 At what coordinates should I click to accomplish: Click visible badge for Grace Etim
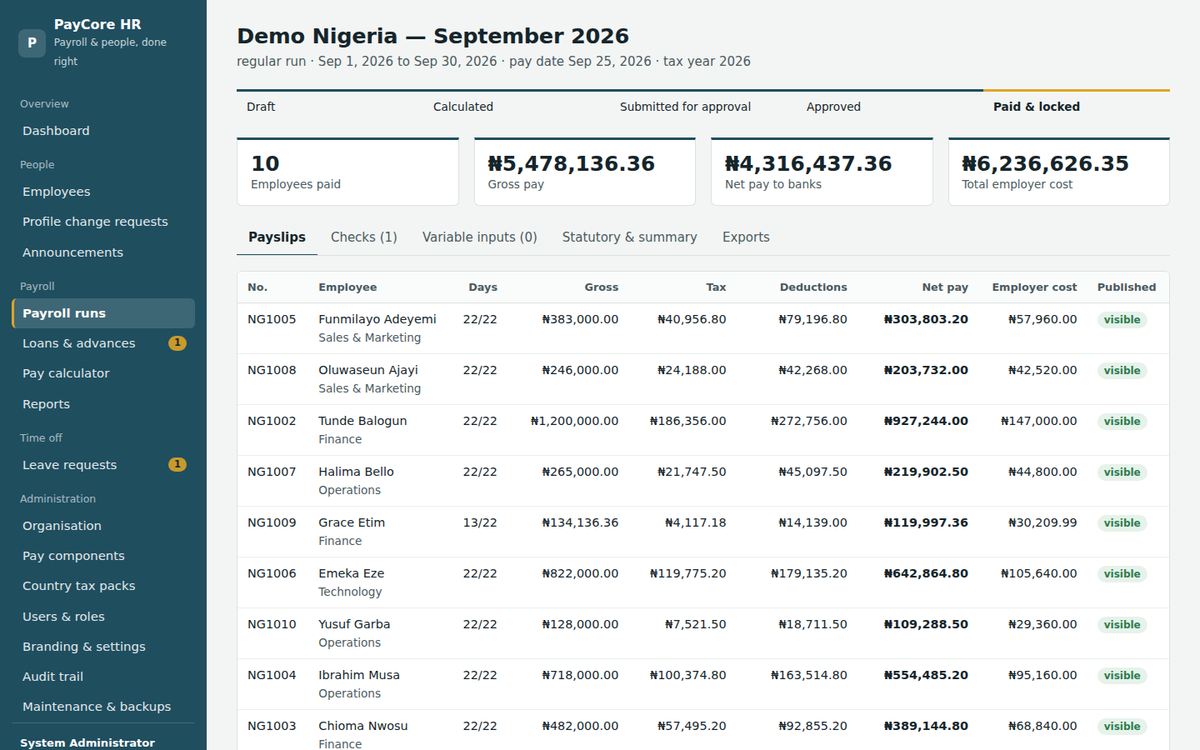point(1122,523)
